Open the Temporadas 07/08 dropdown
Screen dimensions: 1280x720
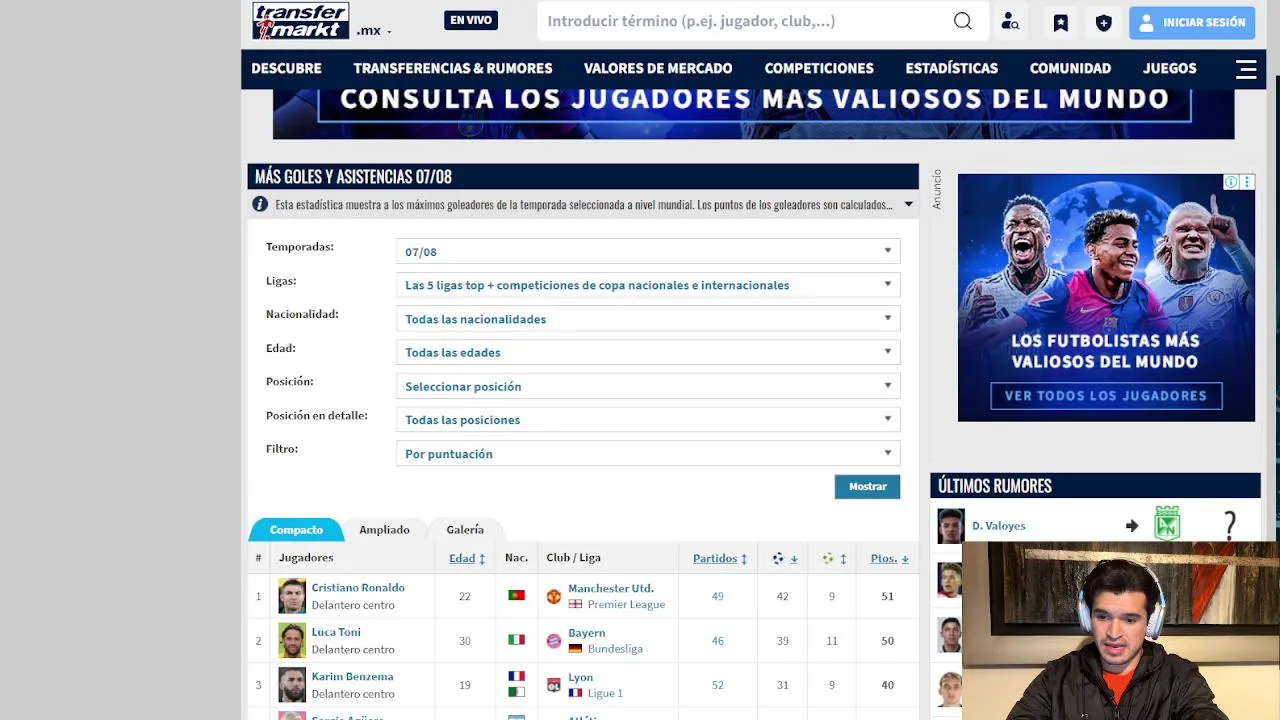(648, 251)
